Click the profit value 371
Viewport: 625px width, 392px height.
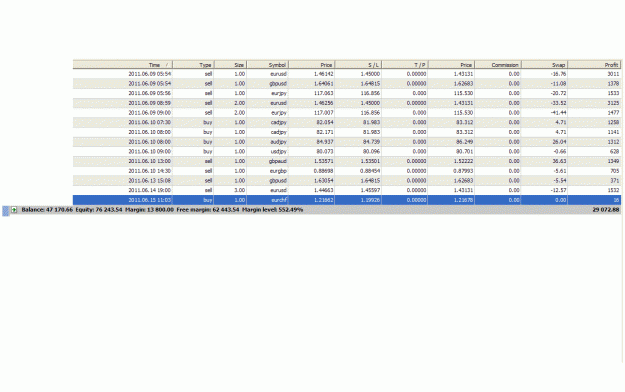pos(614,181)
